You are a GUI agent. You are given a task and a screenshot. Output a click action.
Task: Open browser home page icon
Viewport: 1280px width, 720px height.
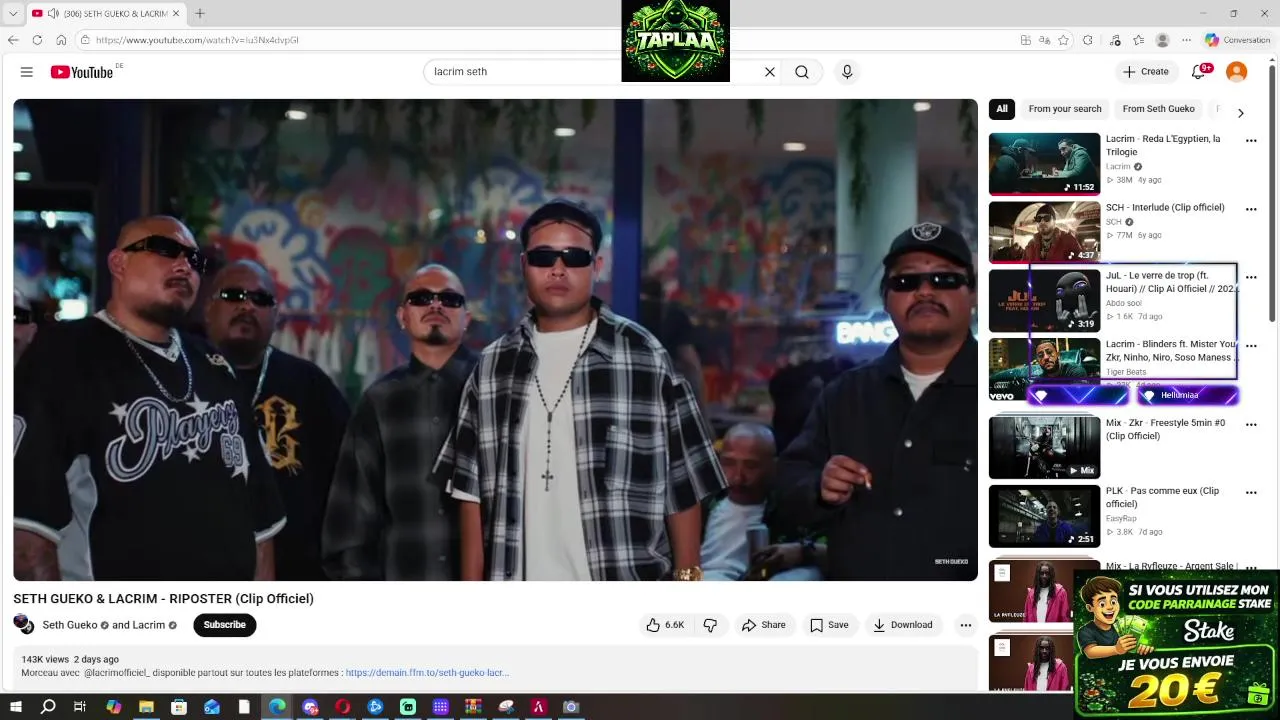click(61, 40)
